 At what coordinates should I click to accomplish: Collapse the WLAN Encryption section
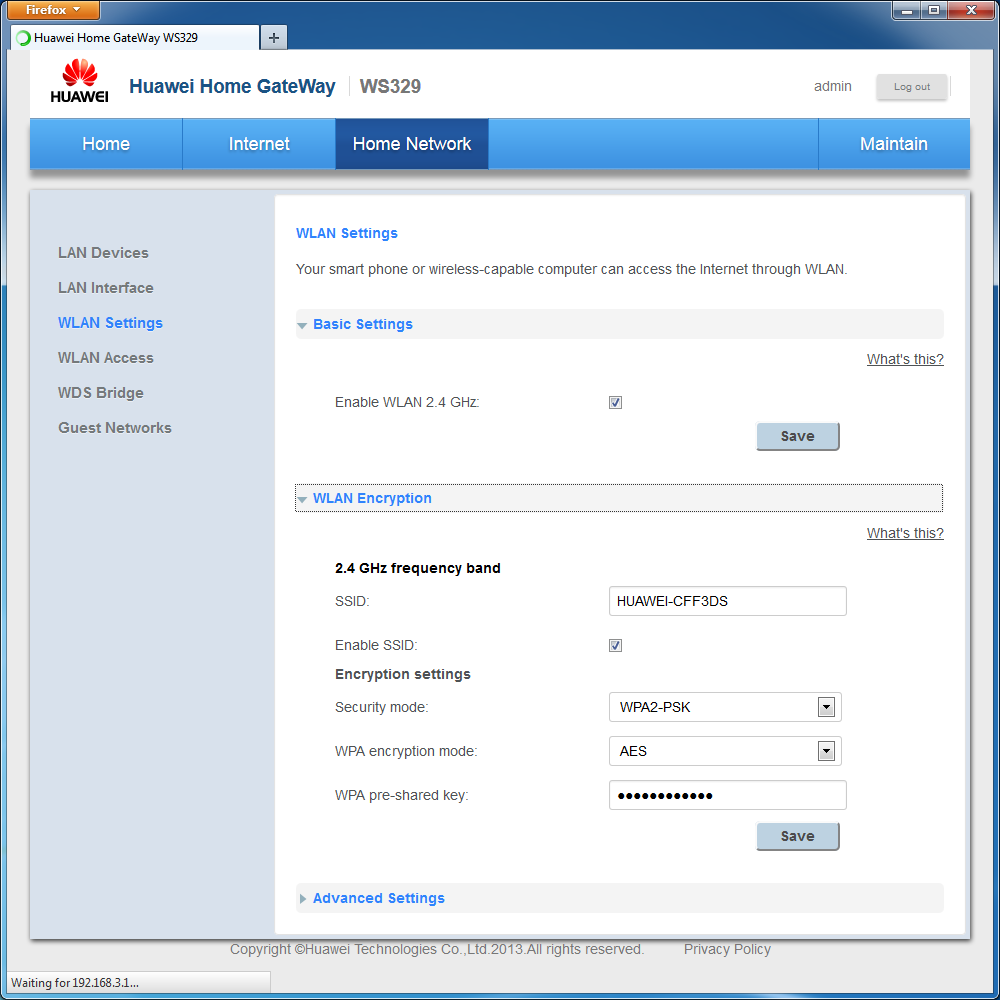(619, 498)
